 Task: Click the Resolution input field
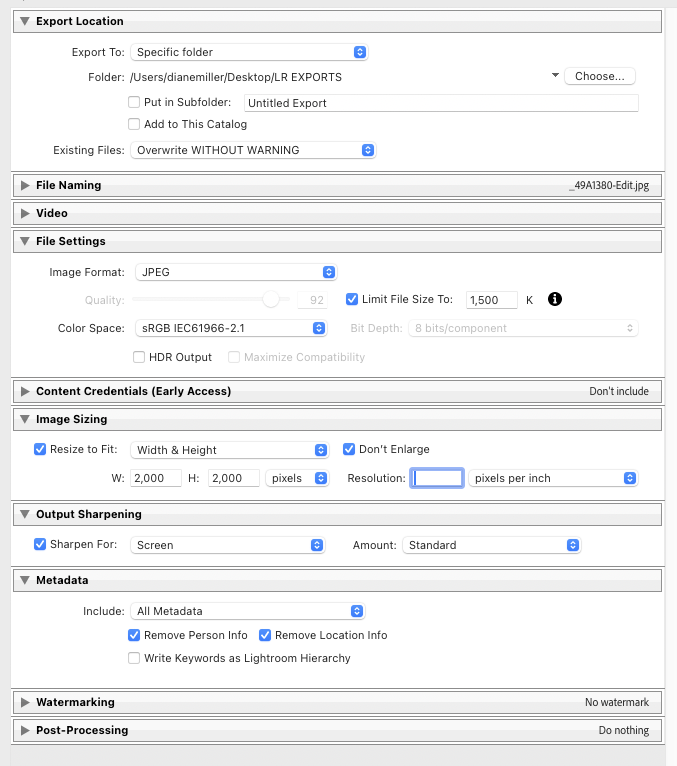437,478
